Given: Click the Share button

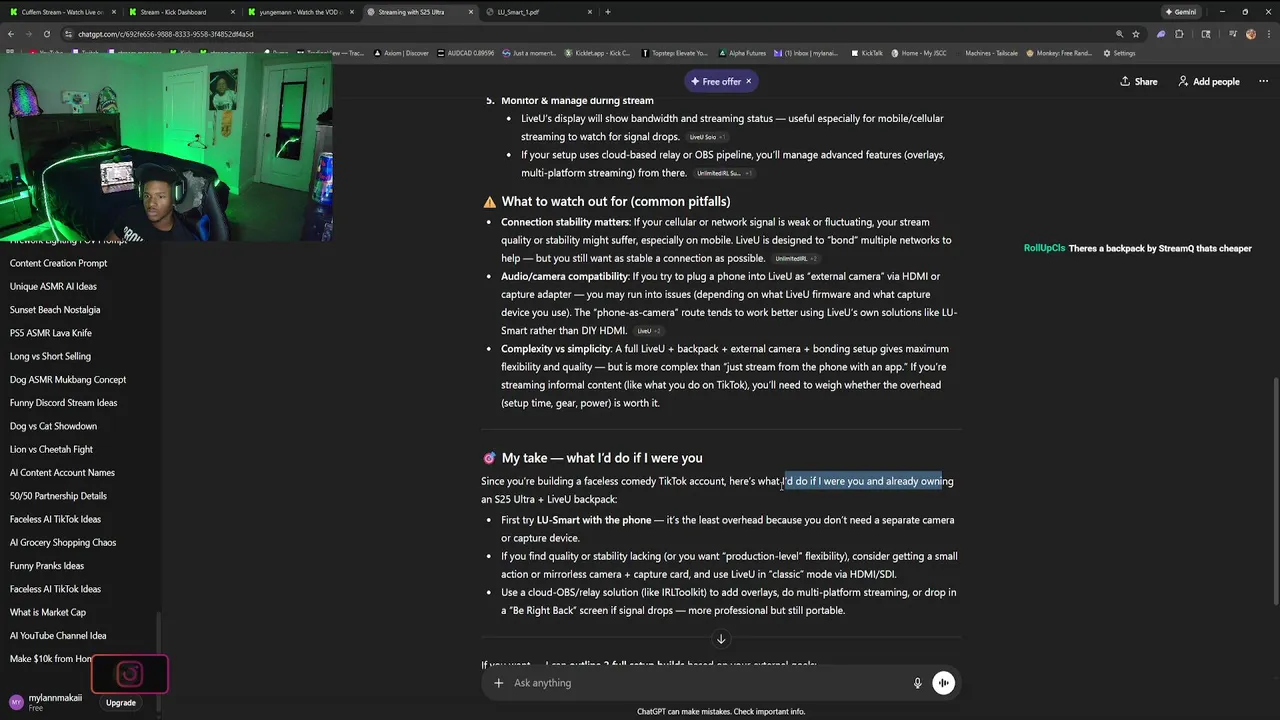Looking at the screenshot, I should pyautogui.click(x=1138, y=81).
